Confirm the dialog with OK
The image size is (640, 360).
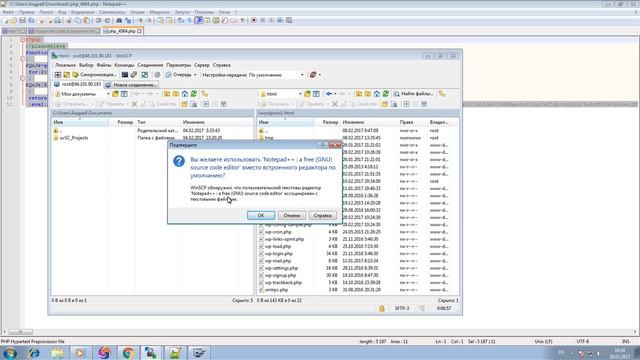(x=261, y=215)
